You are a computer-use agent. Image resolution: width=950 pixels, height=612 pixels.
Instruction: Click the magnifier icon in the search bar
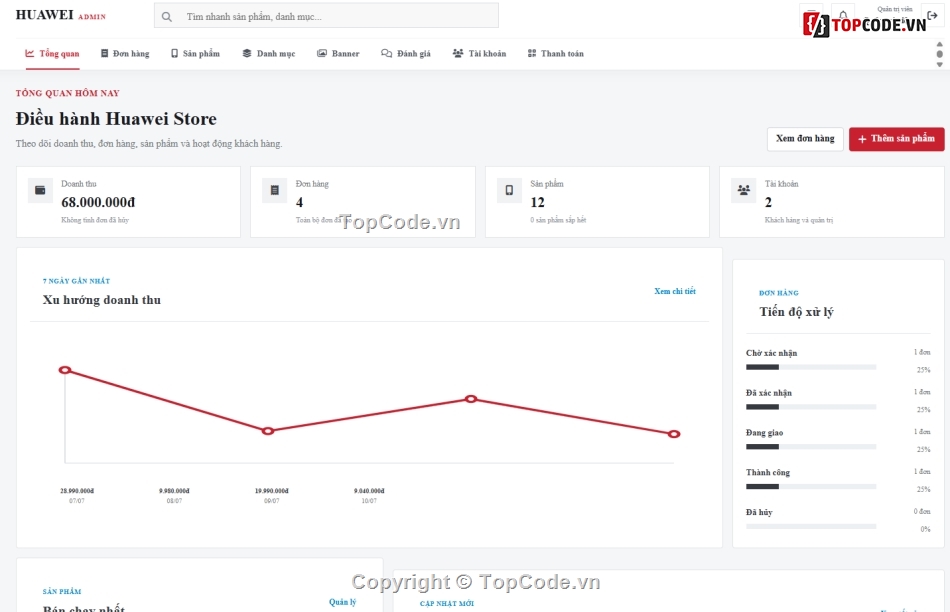[167, 16]
